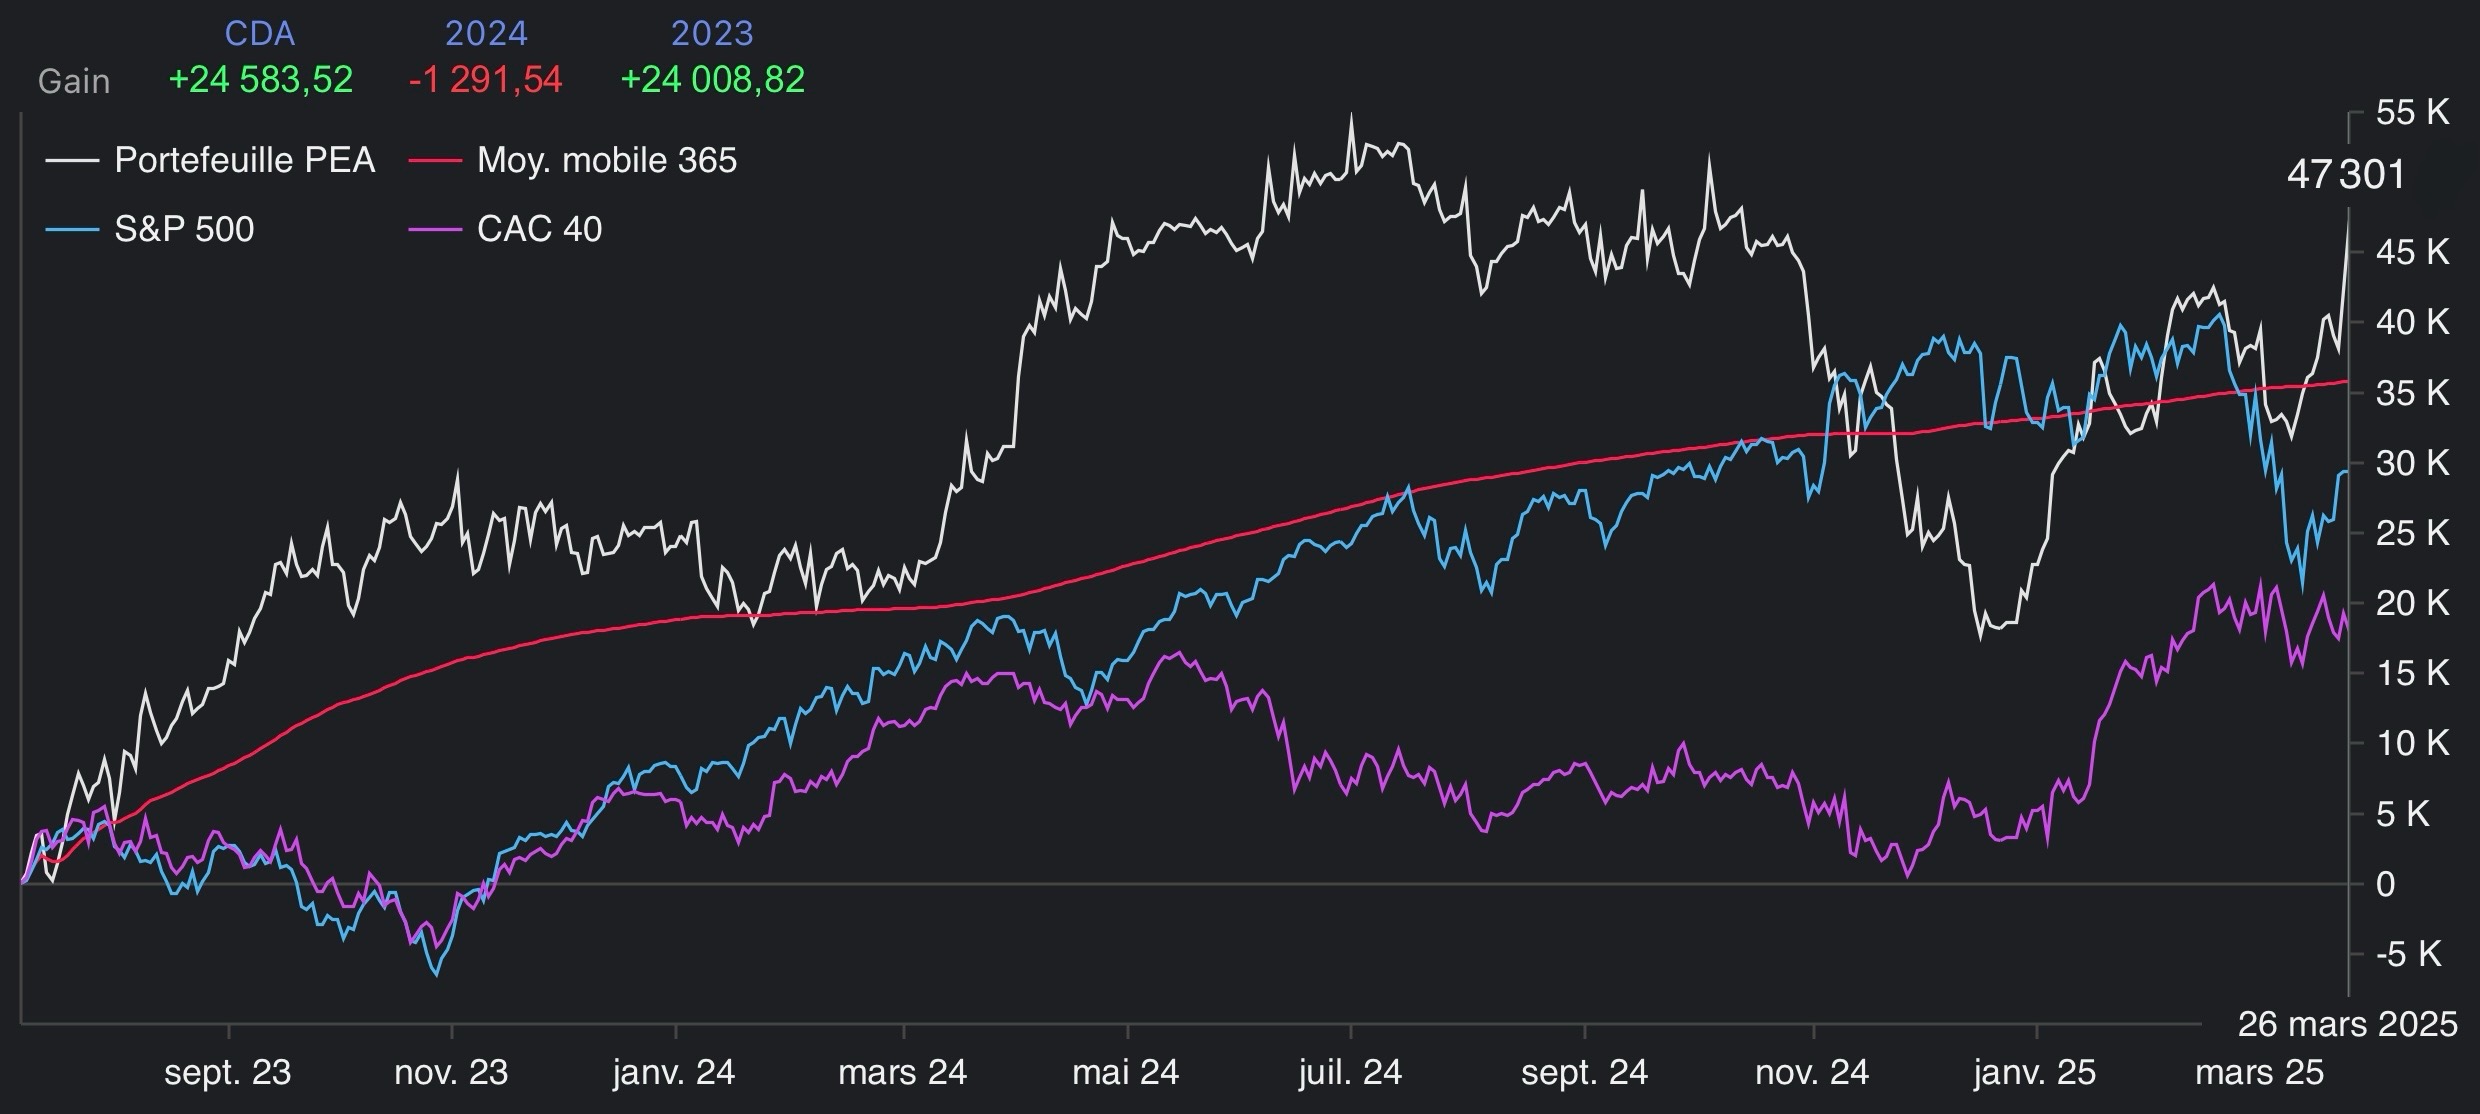Click the current value label 47 301
2480x1114 pixels.
point(2345,175)
